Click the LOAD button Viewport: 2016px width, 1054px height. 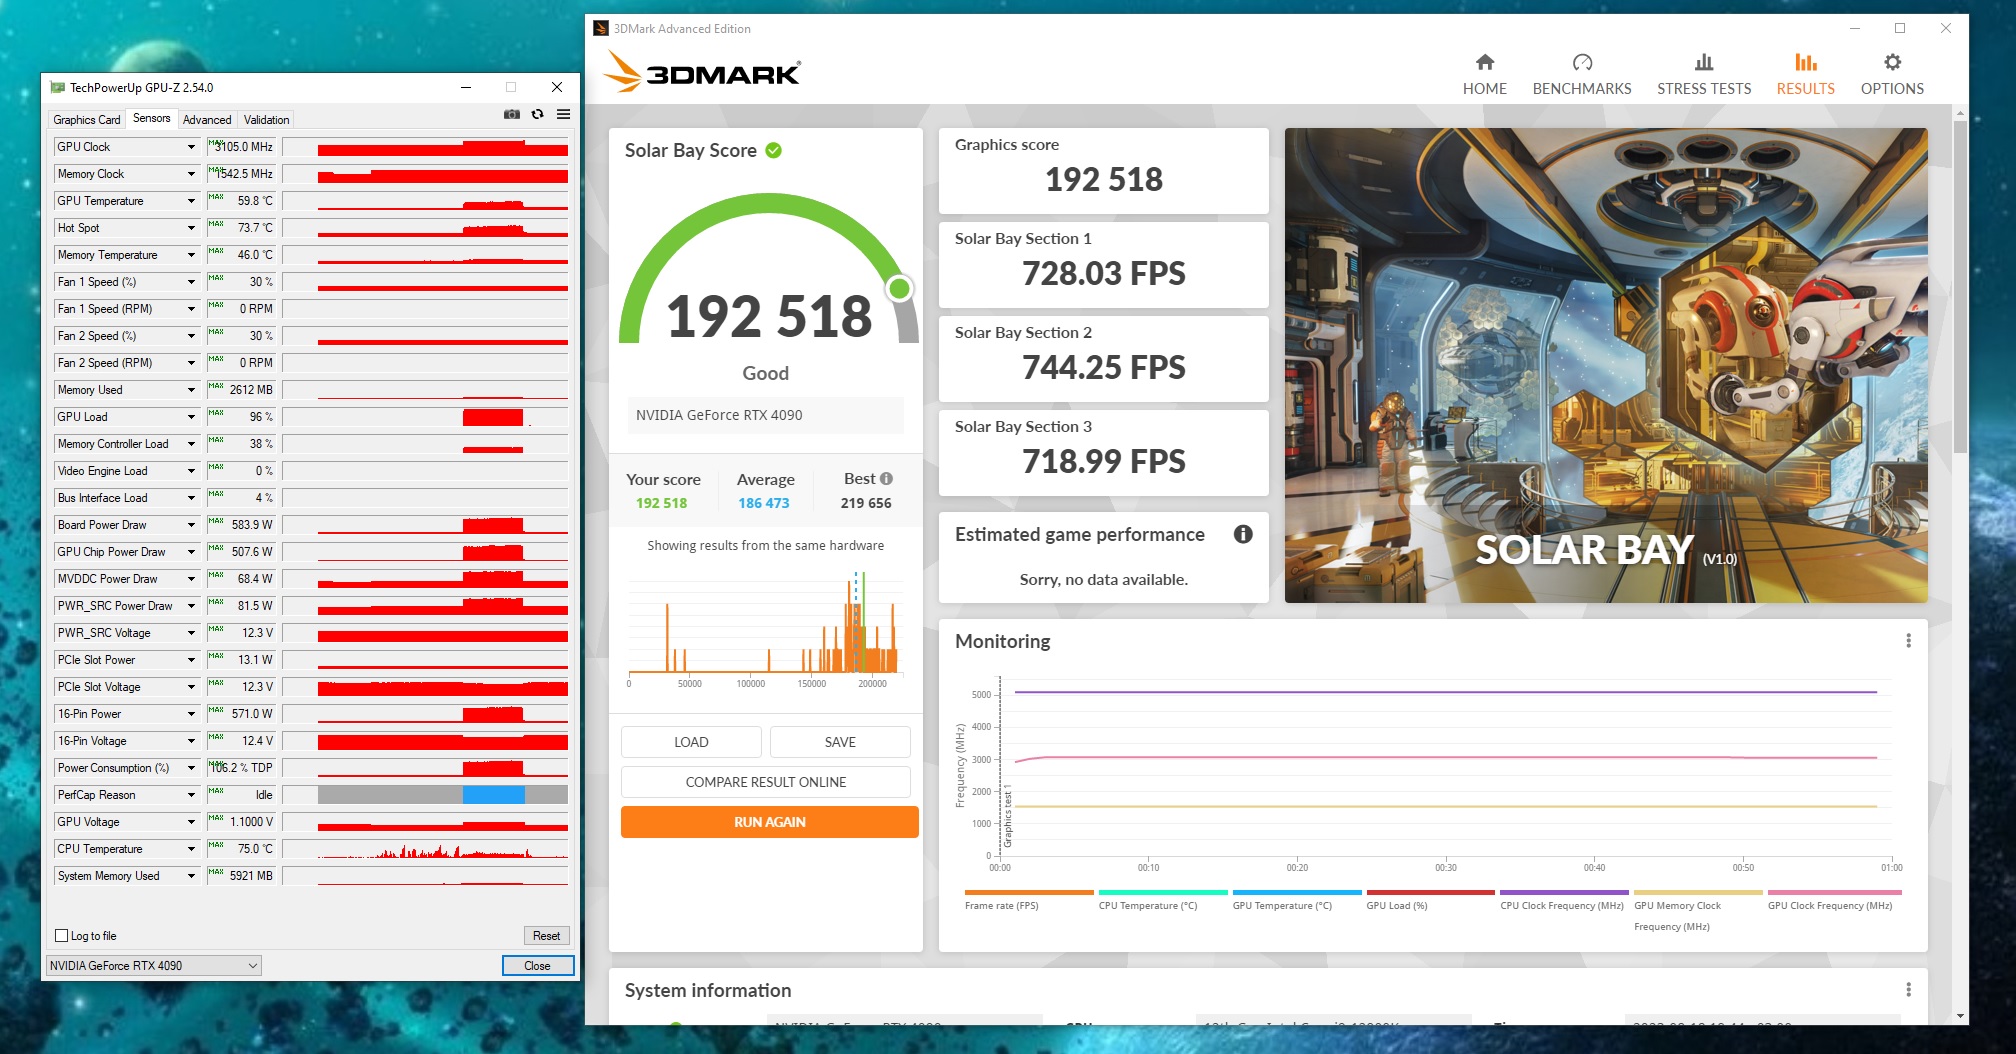click(x=691, y=742)
